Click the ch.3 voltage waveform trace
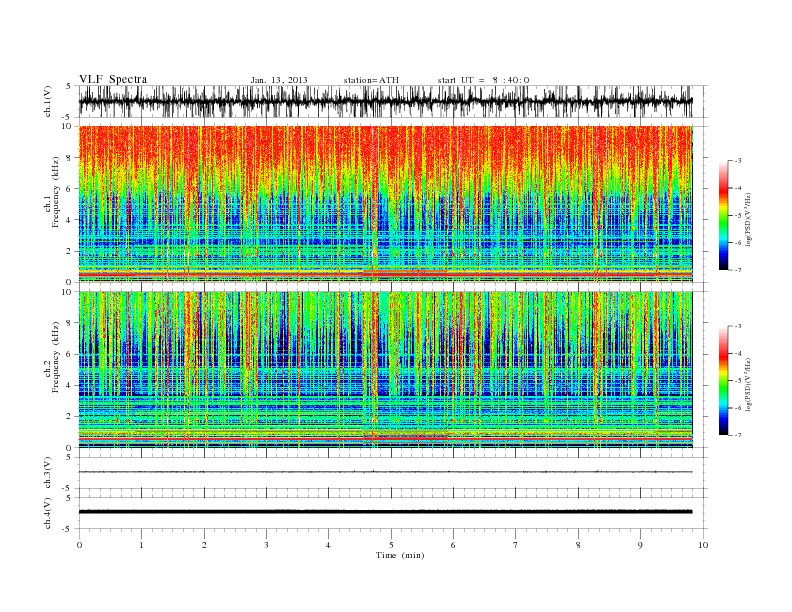 point(385,472)
